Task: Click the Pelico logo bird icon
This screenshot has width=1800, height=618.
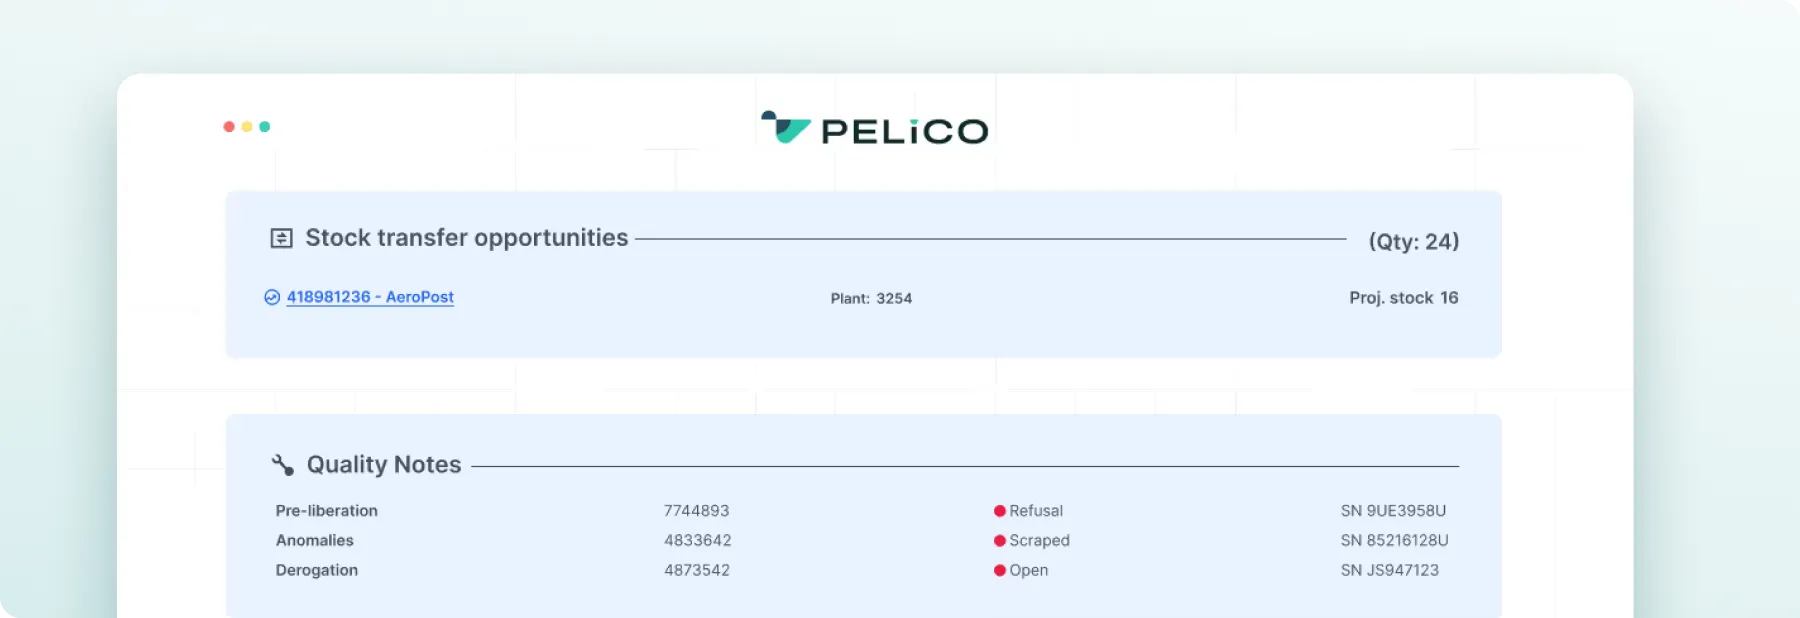Action: [x=784, y=128]
